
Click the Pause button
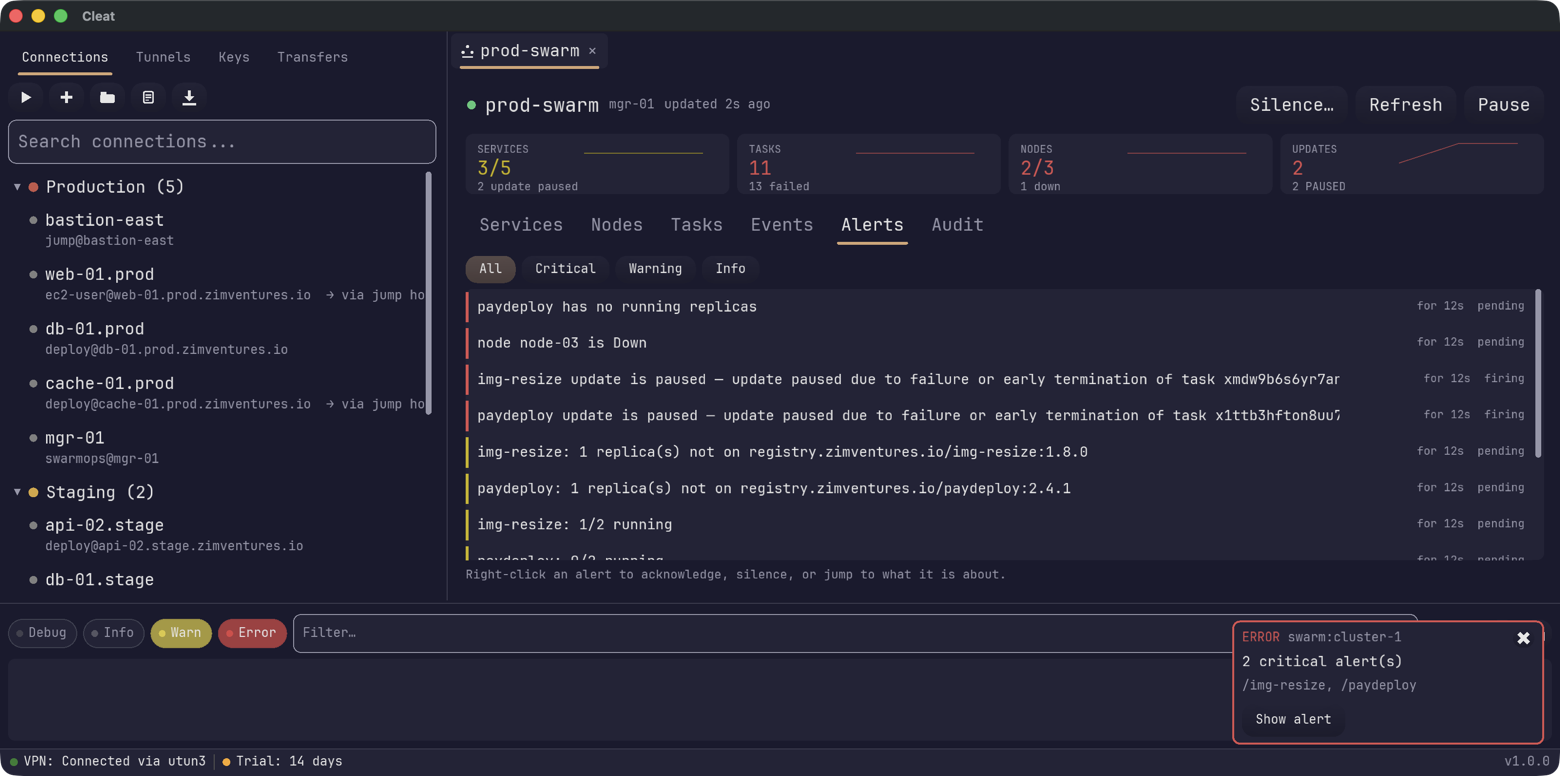[1503, 105]
